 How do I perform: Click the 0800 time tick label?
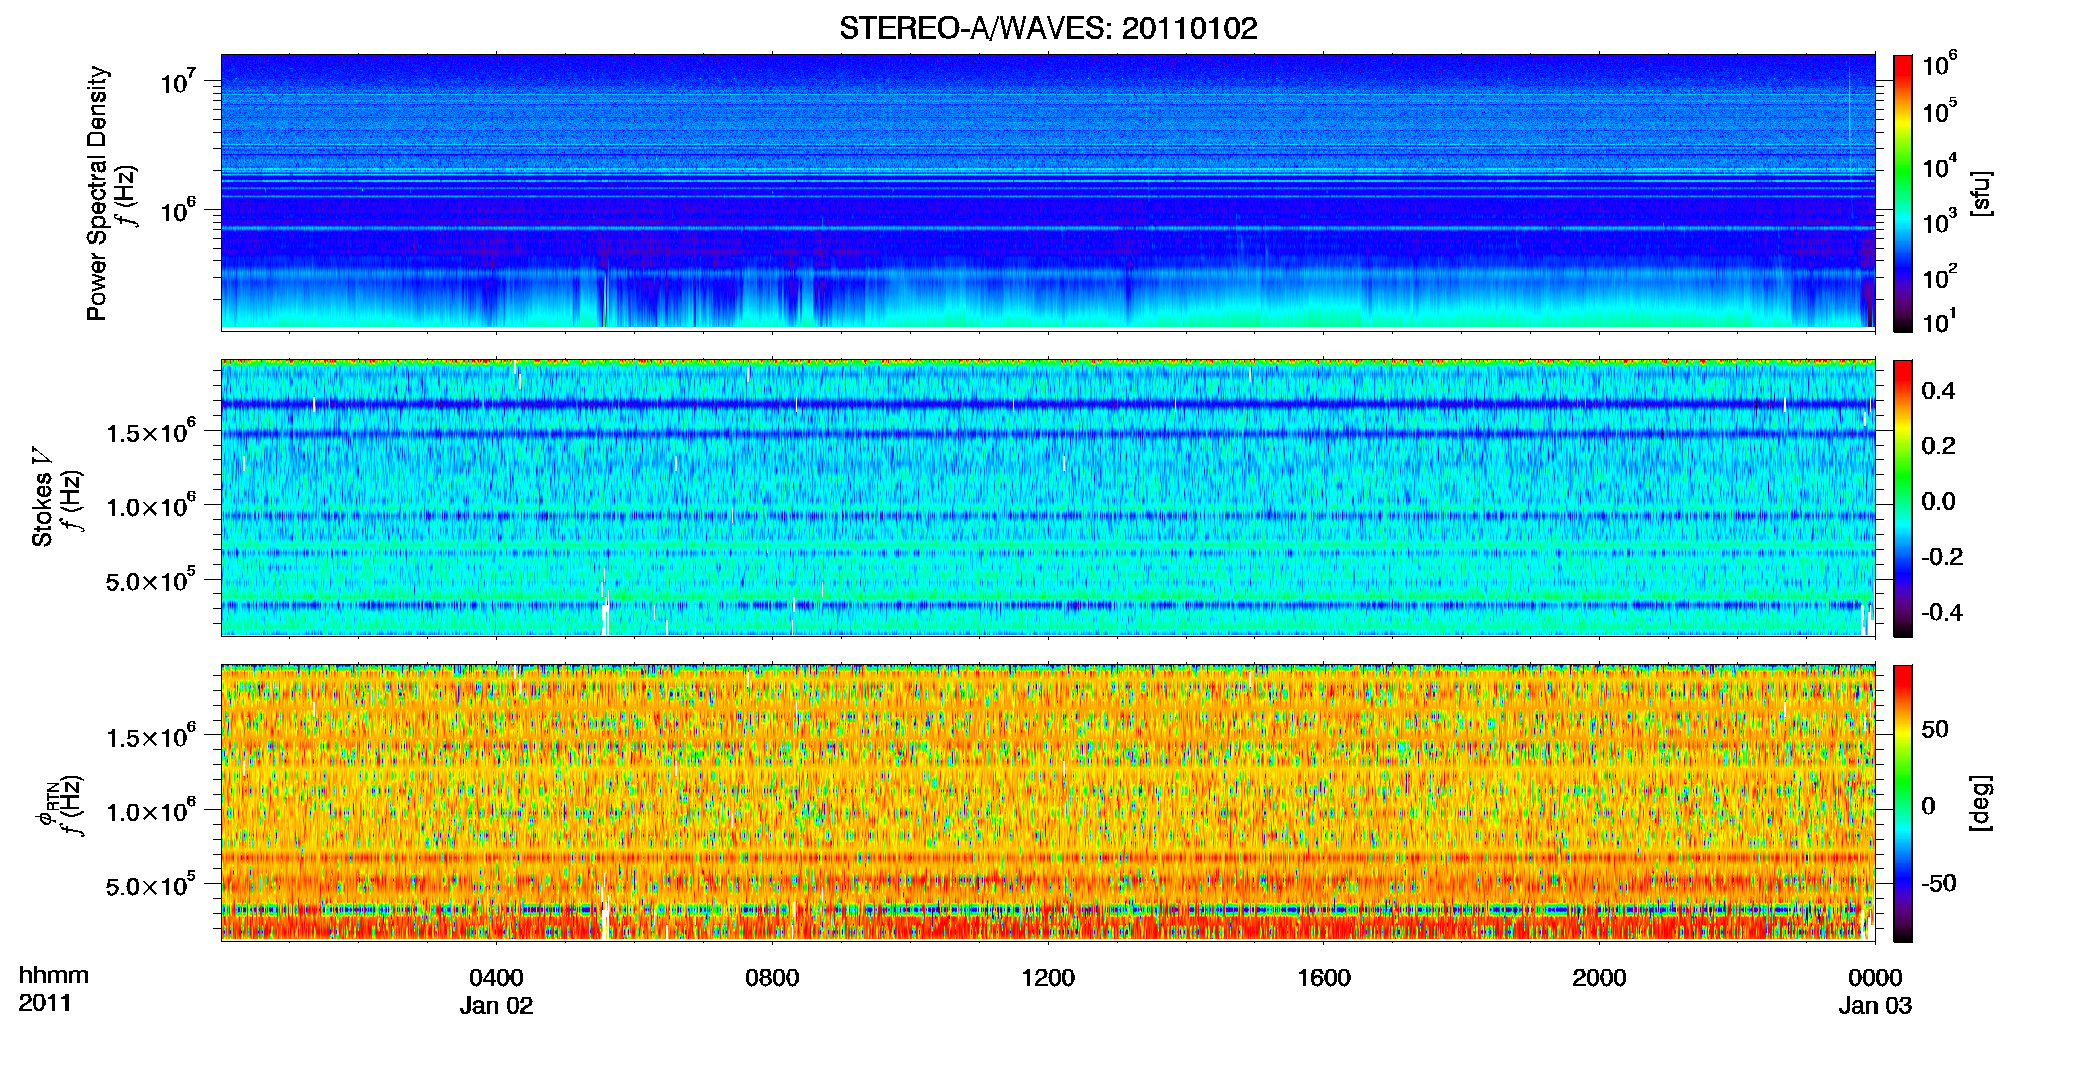[772, 977]
